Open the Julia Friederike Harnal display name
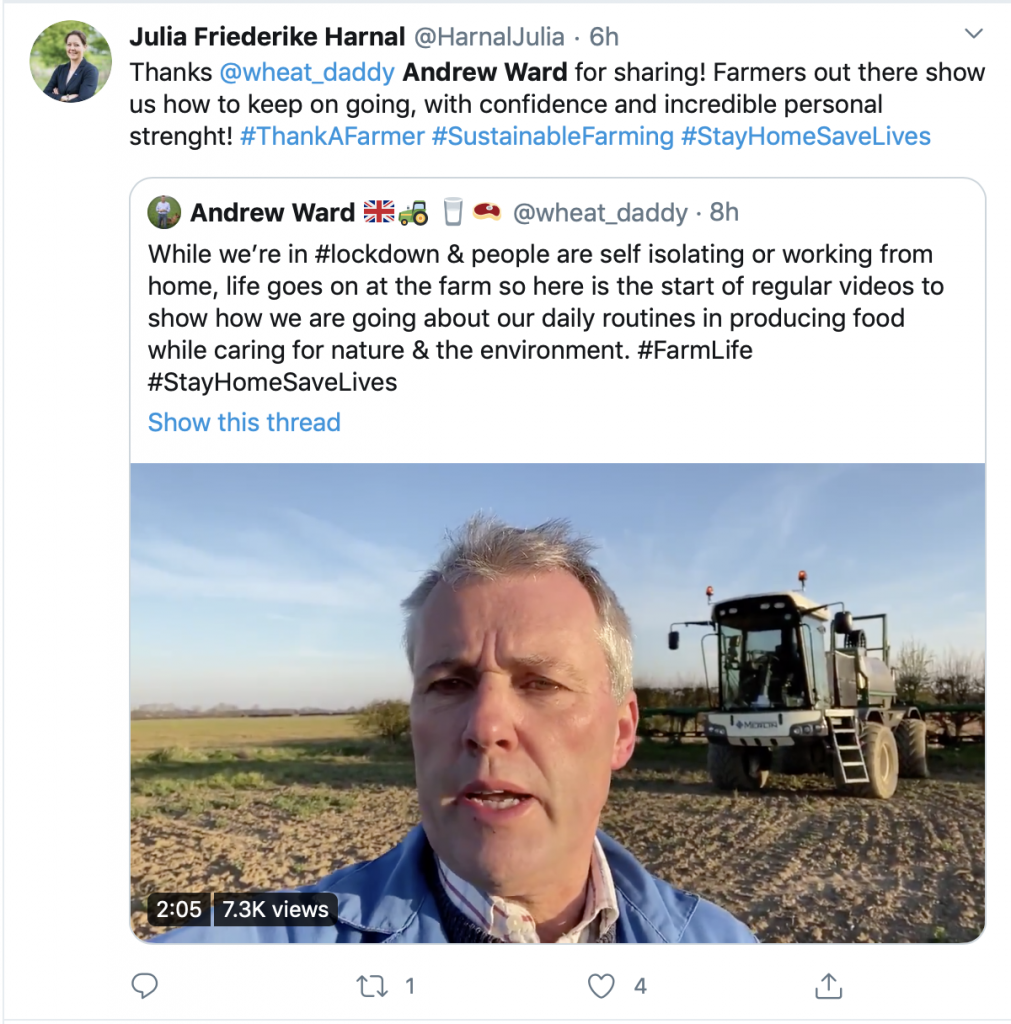This screenshot has width=1011, height=1024. click(267, 37)
